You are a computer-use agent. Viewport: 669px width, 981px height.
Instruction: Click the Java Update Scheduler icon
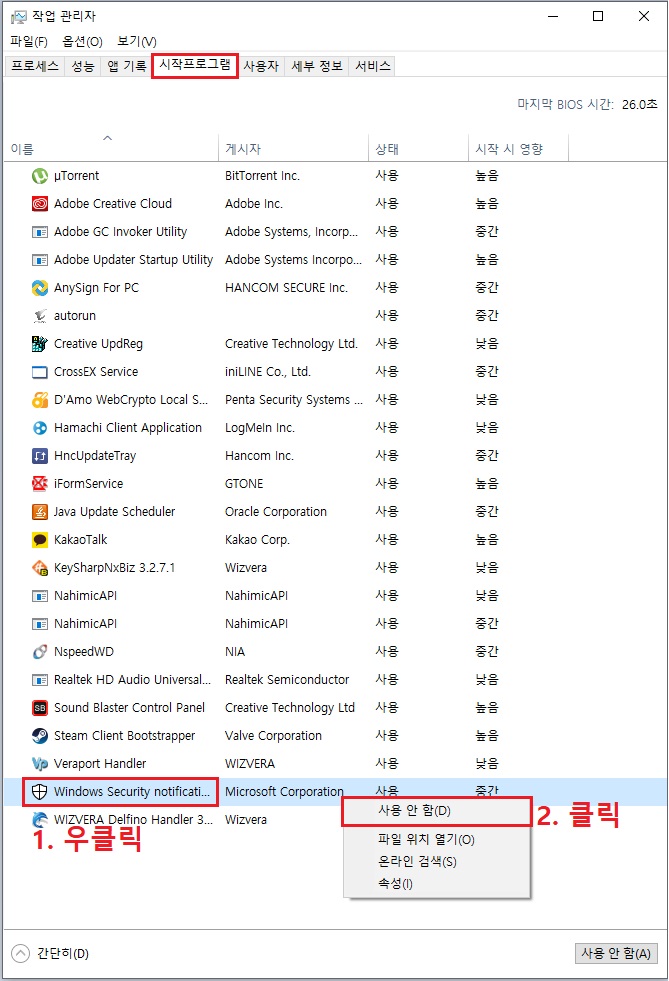pyautogui.click(x=39, y=512)
